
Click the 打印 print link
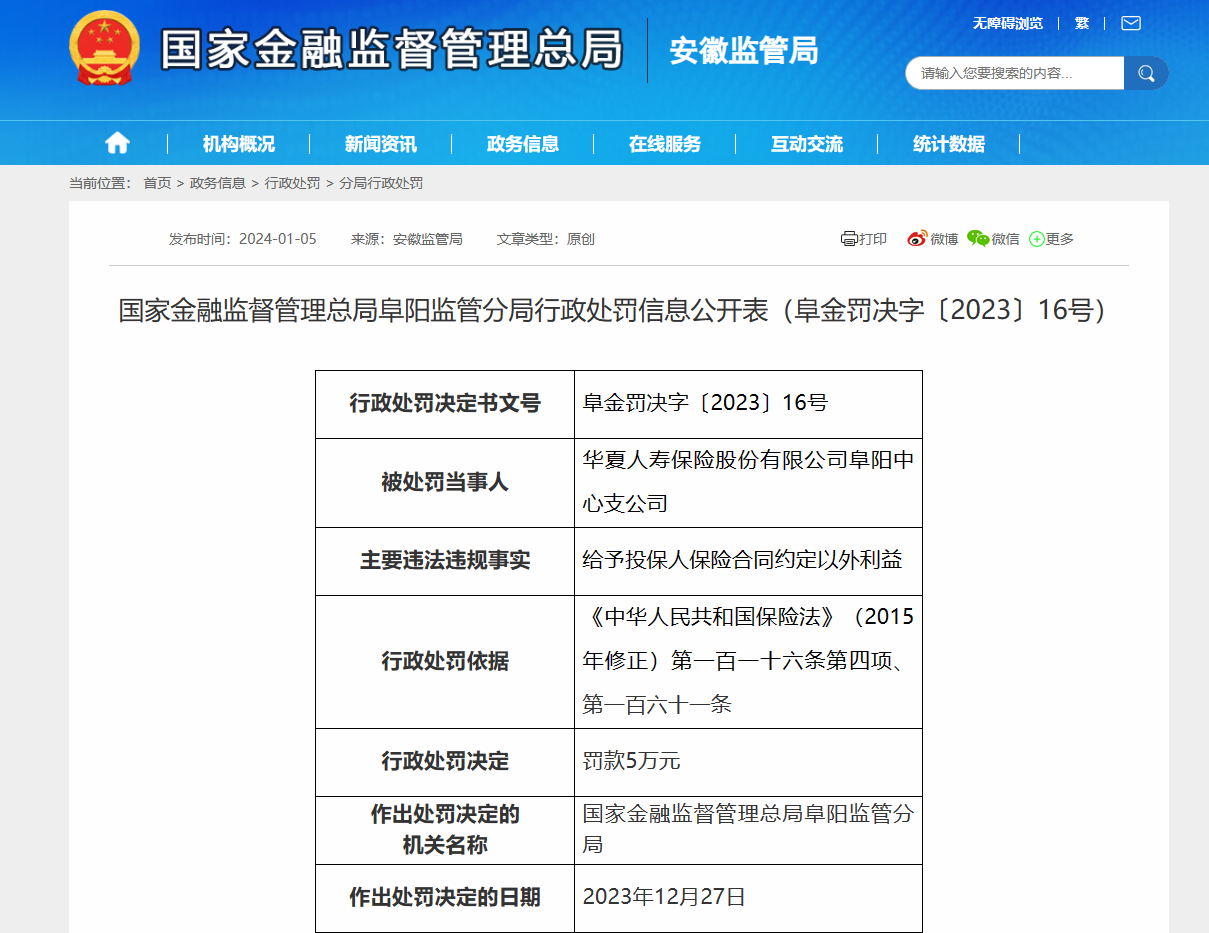click(873, 239)
